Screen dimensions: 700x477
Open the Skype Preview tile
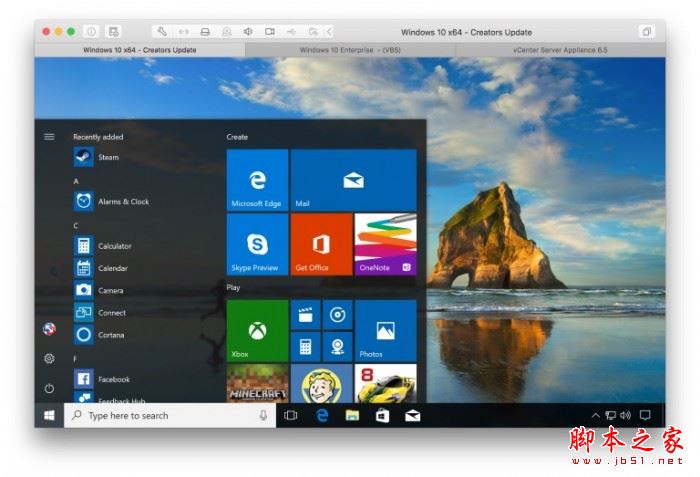click(258, 244)
